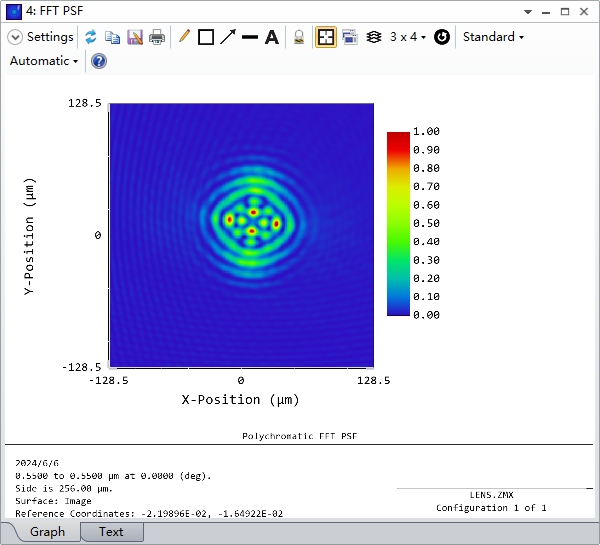Maximize the FFT PSF window
The height and width of the screenshot is (545, 600).
point(565,11)
